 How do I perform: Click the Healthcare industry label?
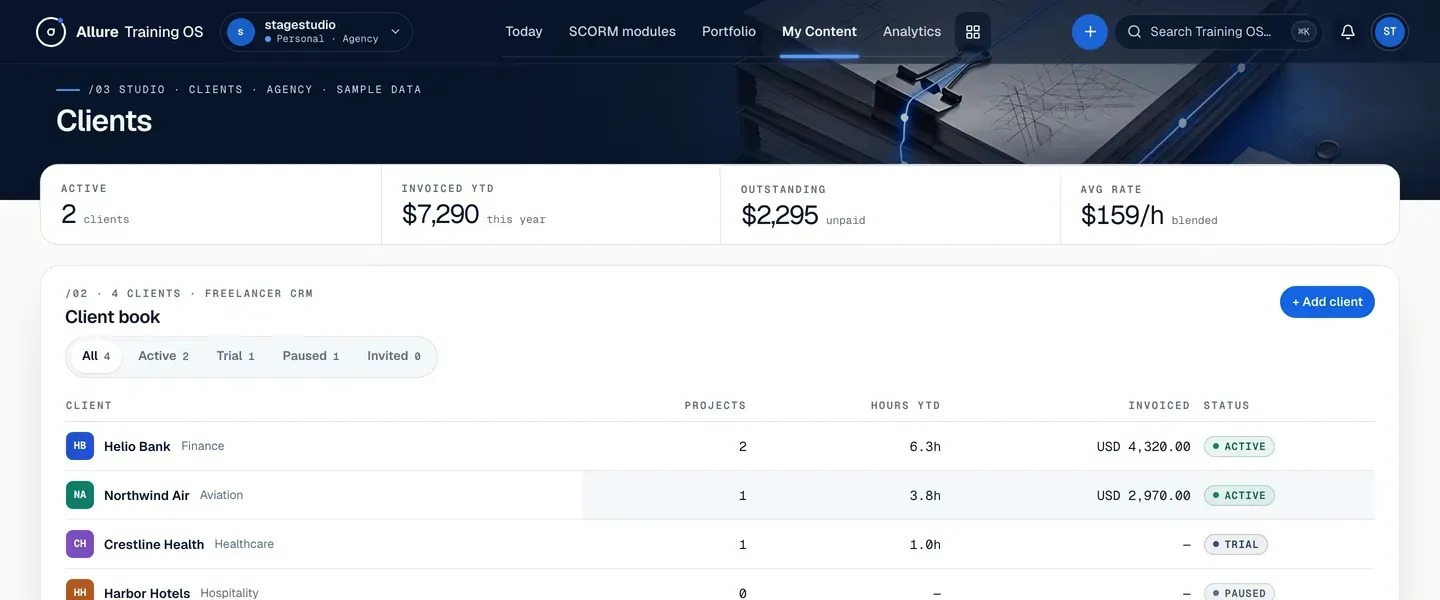tap(244, 544)
